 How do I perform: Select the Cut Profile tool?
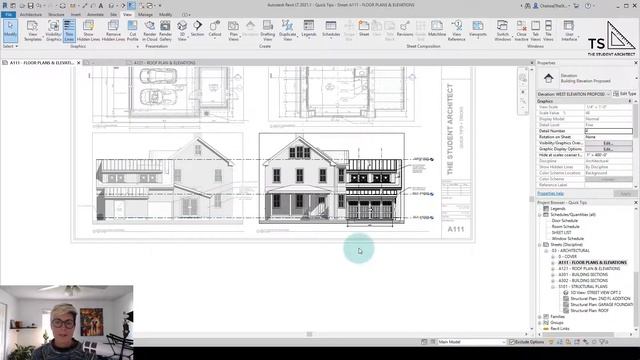point(133,31)
